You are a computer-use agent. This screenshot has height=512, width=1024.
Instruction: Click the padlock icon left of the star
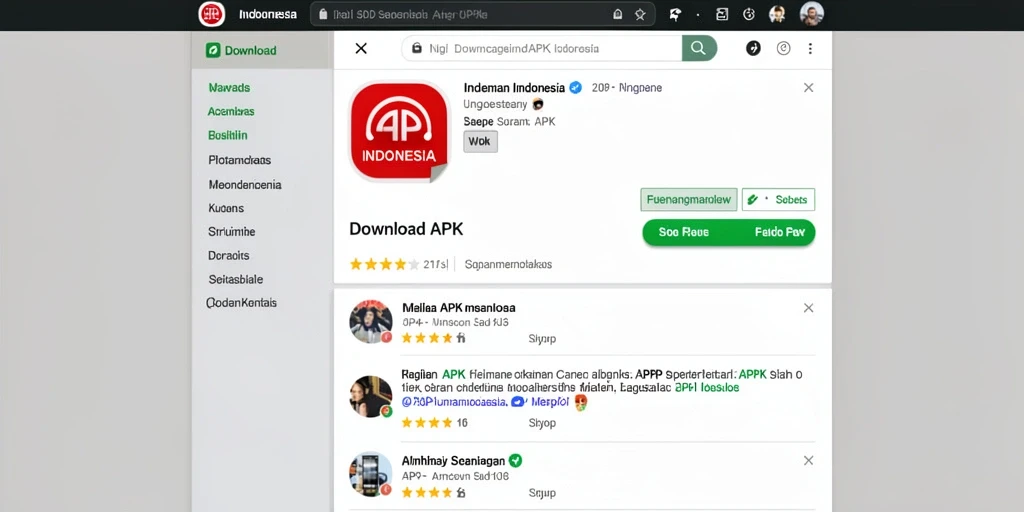click(x=617, y=14)
